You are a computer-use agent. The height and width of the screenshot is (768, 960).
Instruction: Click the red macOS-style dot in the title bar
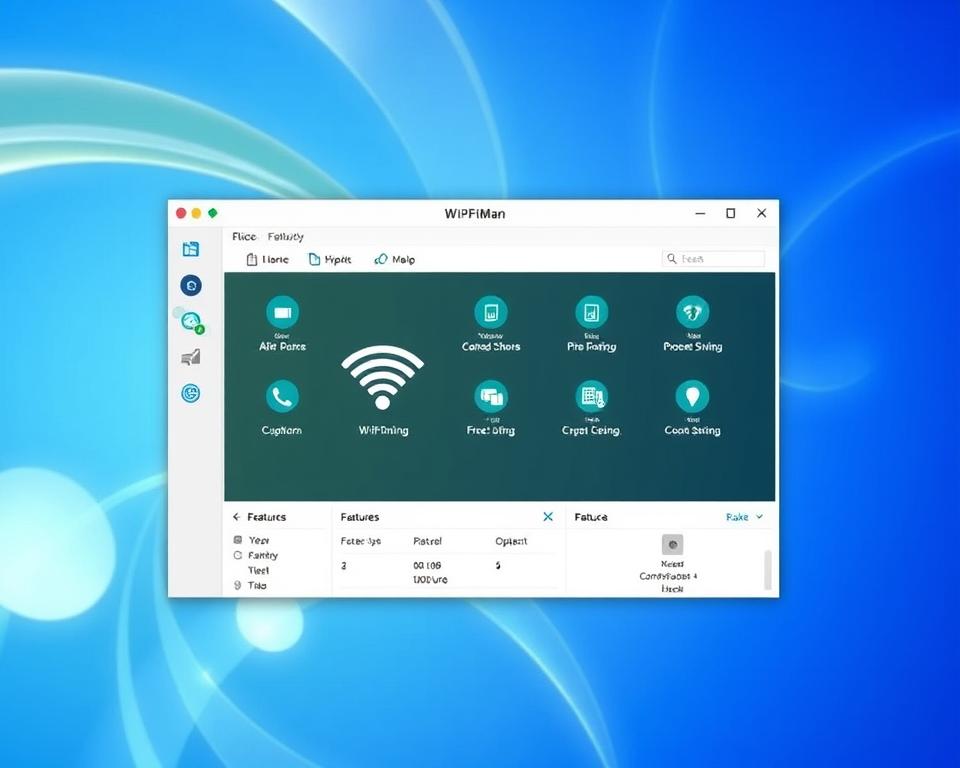[181, 213]
